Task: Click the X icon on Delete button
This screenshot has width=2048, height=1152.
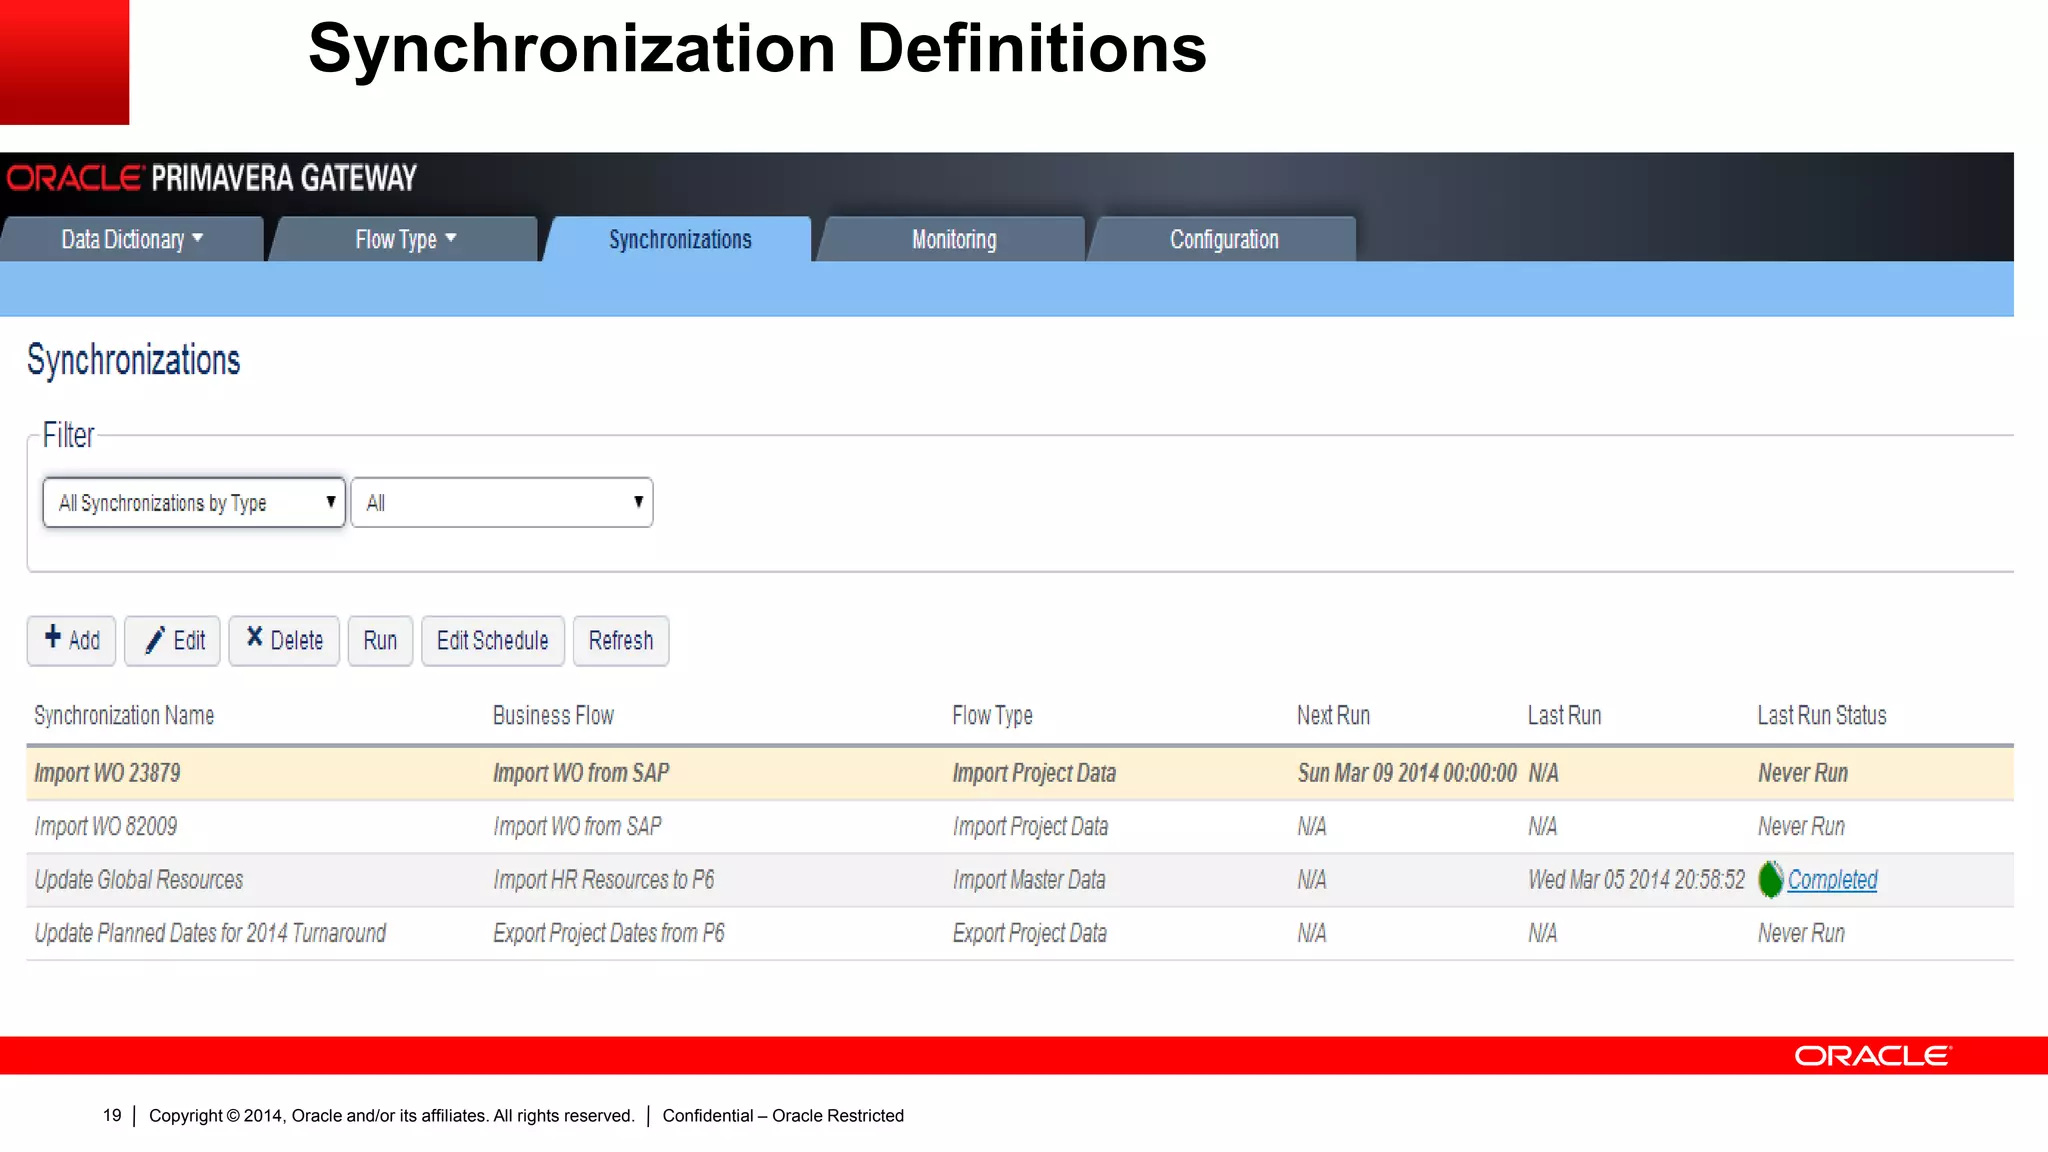Action: point(255,637)
